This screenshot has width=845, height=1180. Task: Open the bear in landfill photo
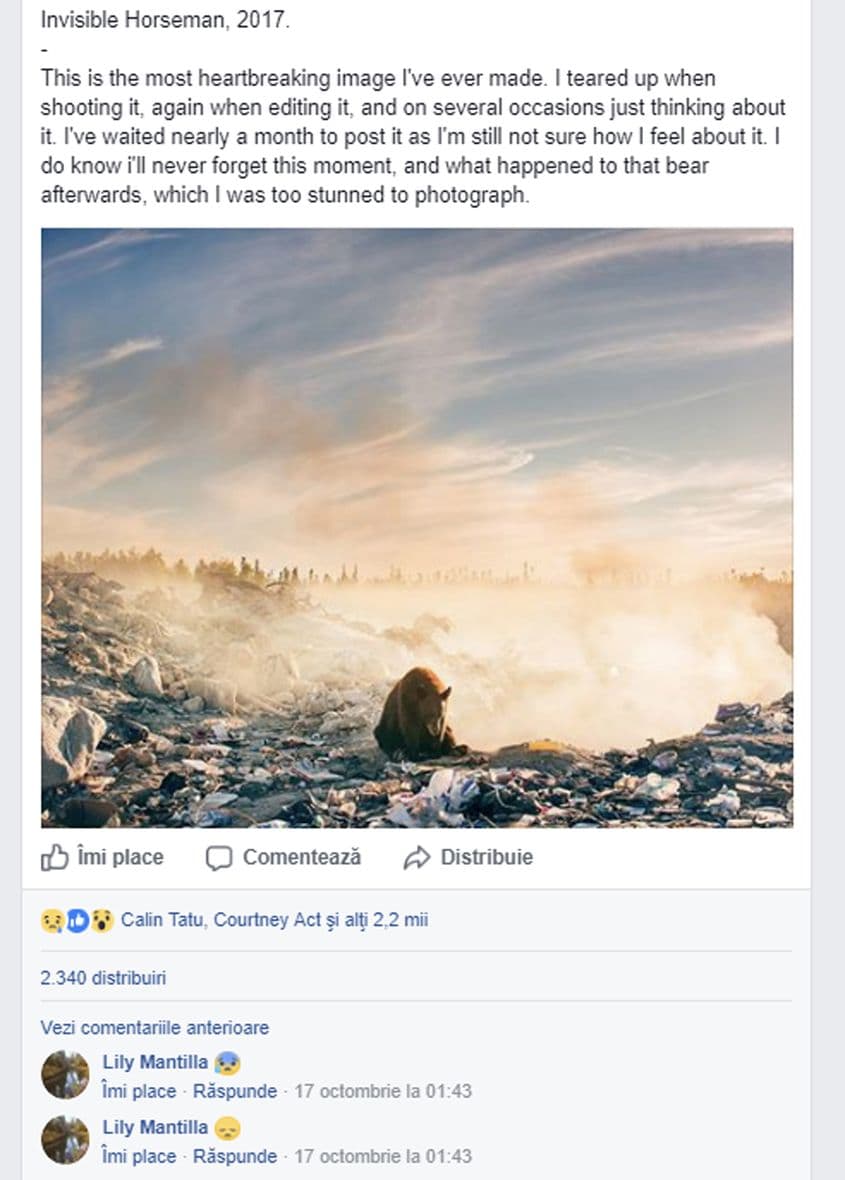(x=417, y=527)
